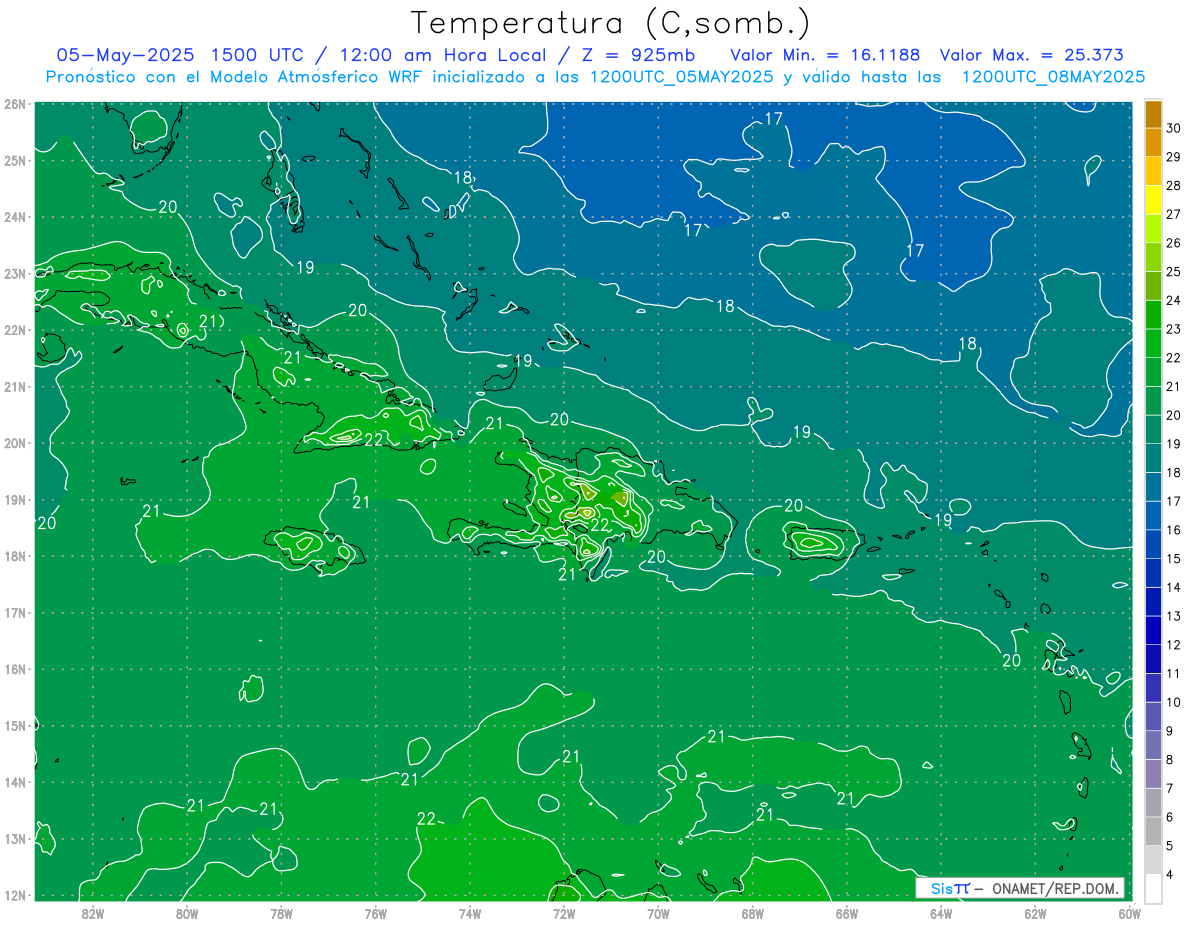
Task: Click the 62W longitude axis label
Action: pos(1036,913)
